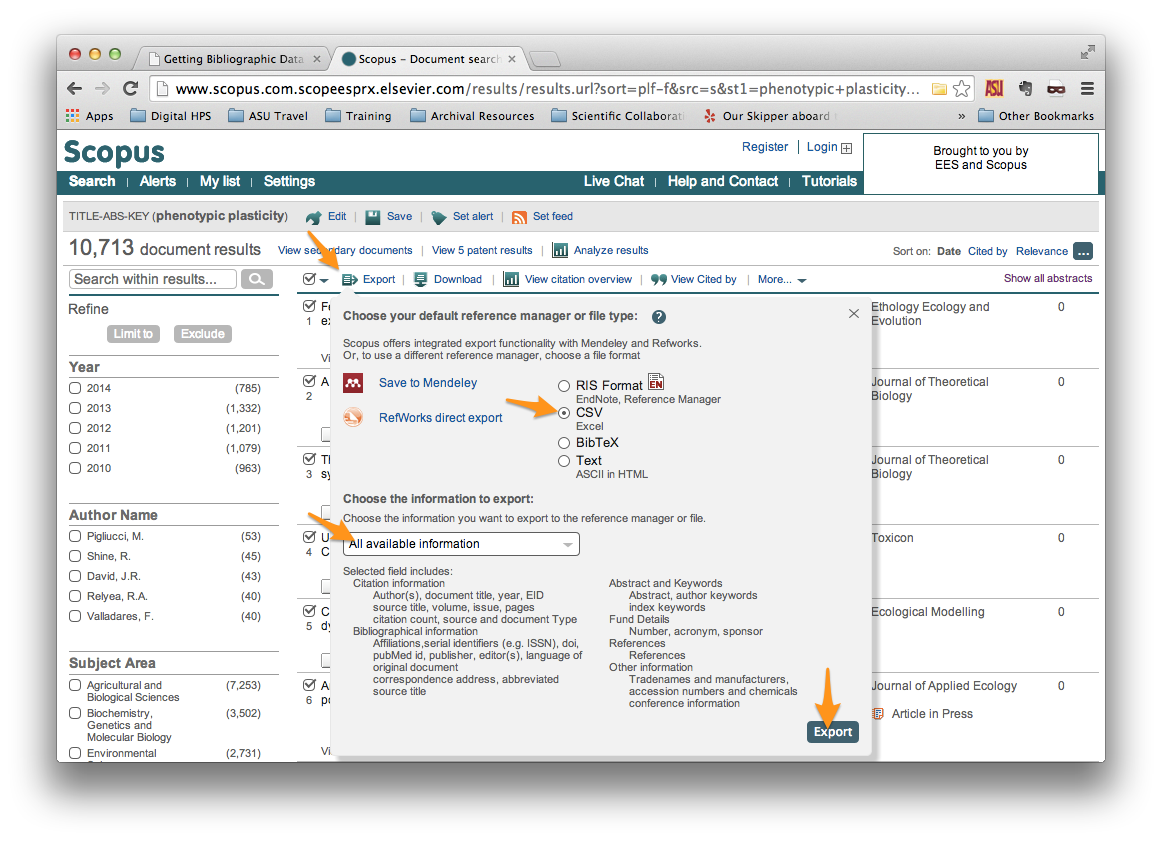Click the Set feed RSS icon
Viewport: 1162px width, 841px height.
pyautogui.click(x=519, y=217)
